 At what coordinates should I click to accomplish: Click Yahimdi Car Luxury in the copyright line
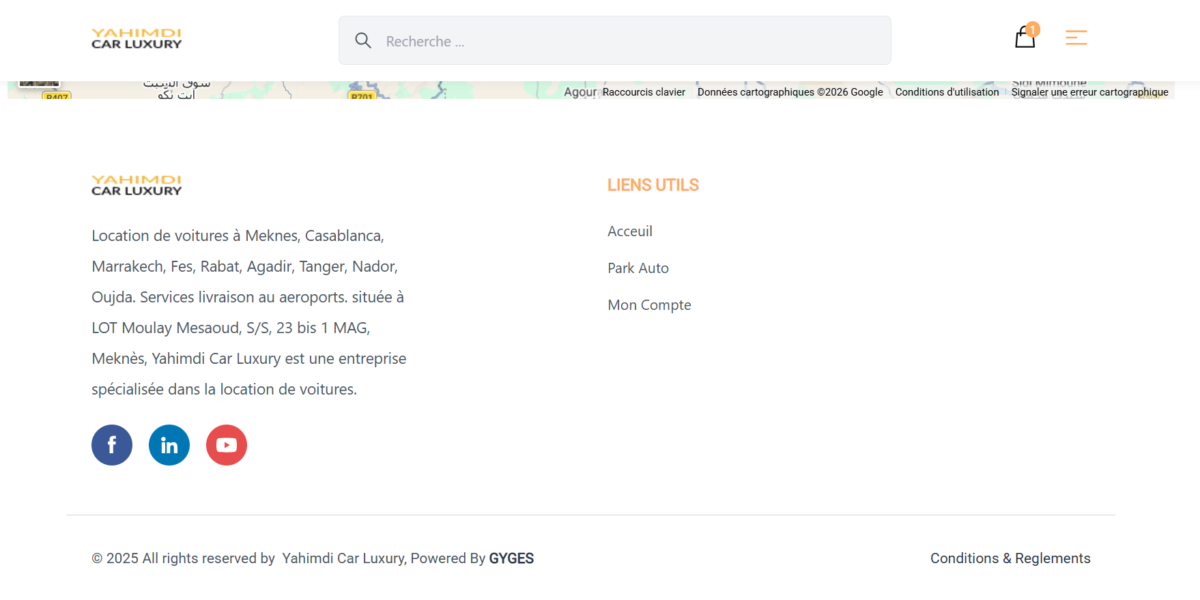[x=343, y=558]
